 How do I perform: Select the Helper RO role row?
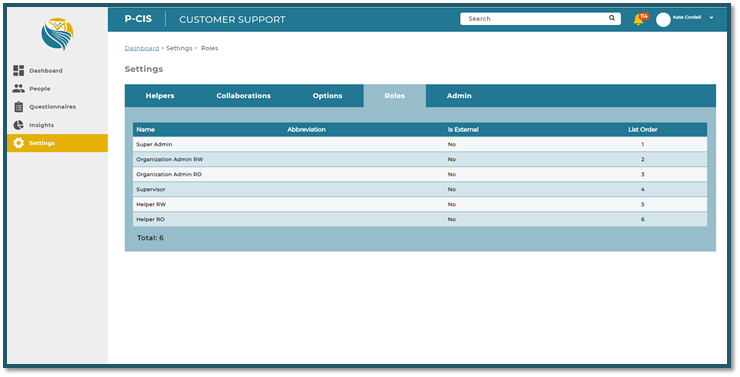coord(420,219)
